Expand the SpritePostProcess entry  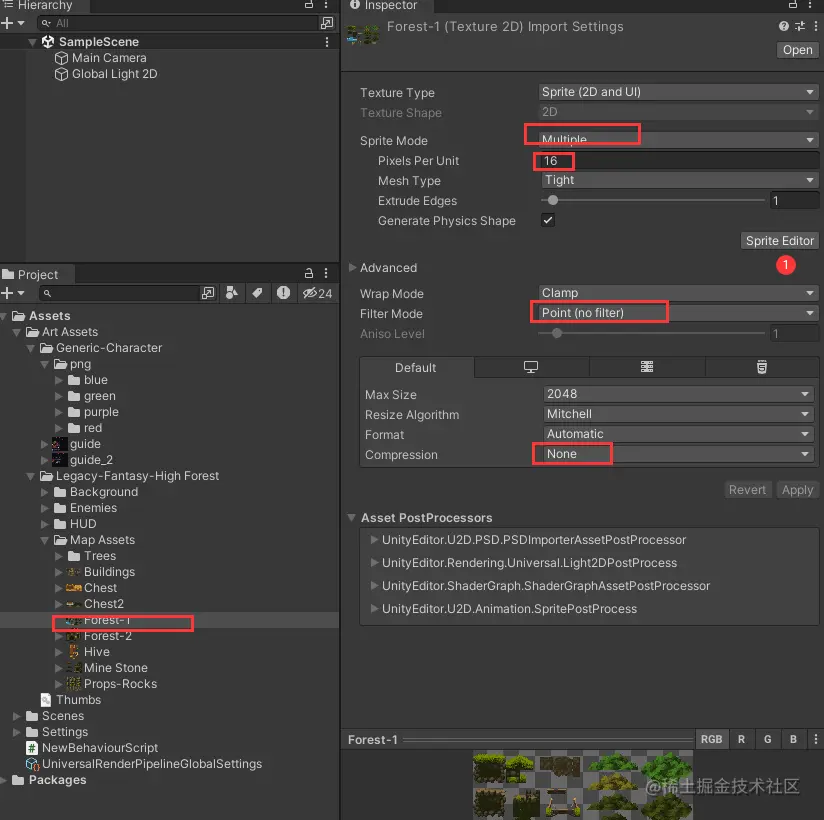pyautogui.click(x=374, y=608)
